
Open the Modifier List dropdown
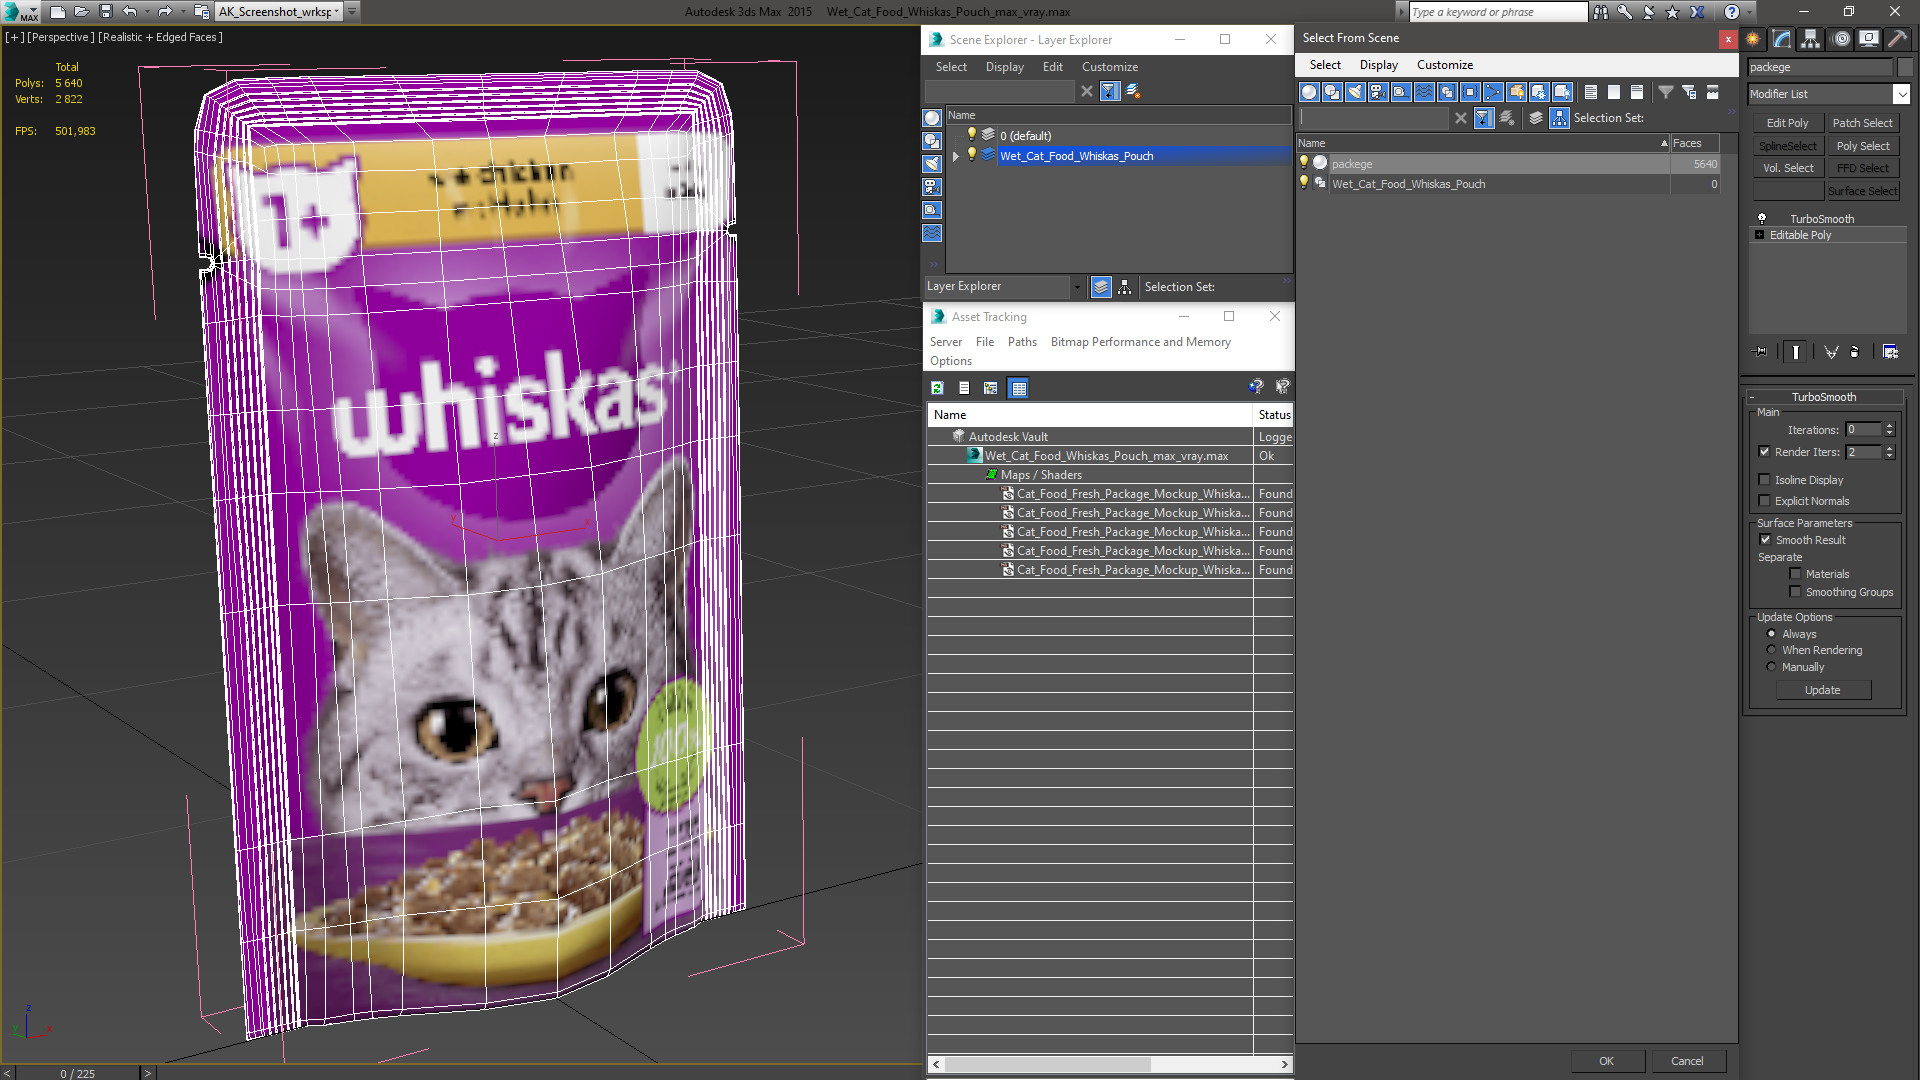(x=1901, y=94)
